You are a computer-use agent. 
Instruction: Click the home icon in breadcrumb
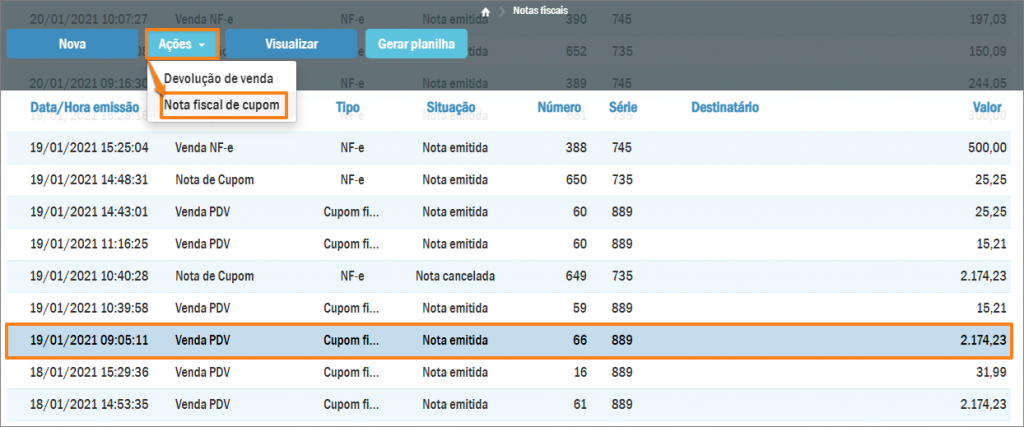coord(486,11)
